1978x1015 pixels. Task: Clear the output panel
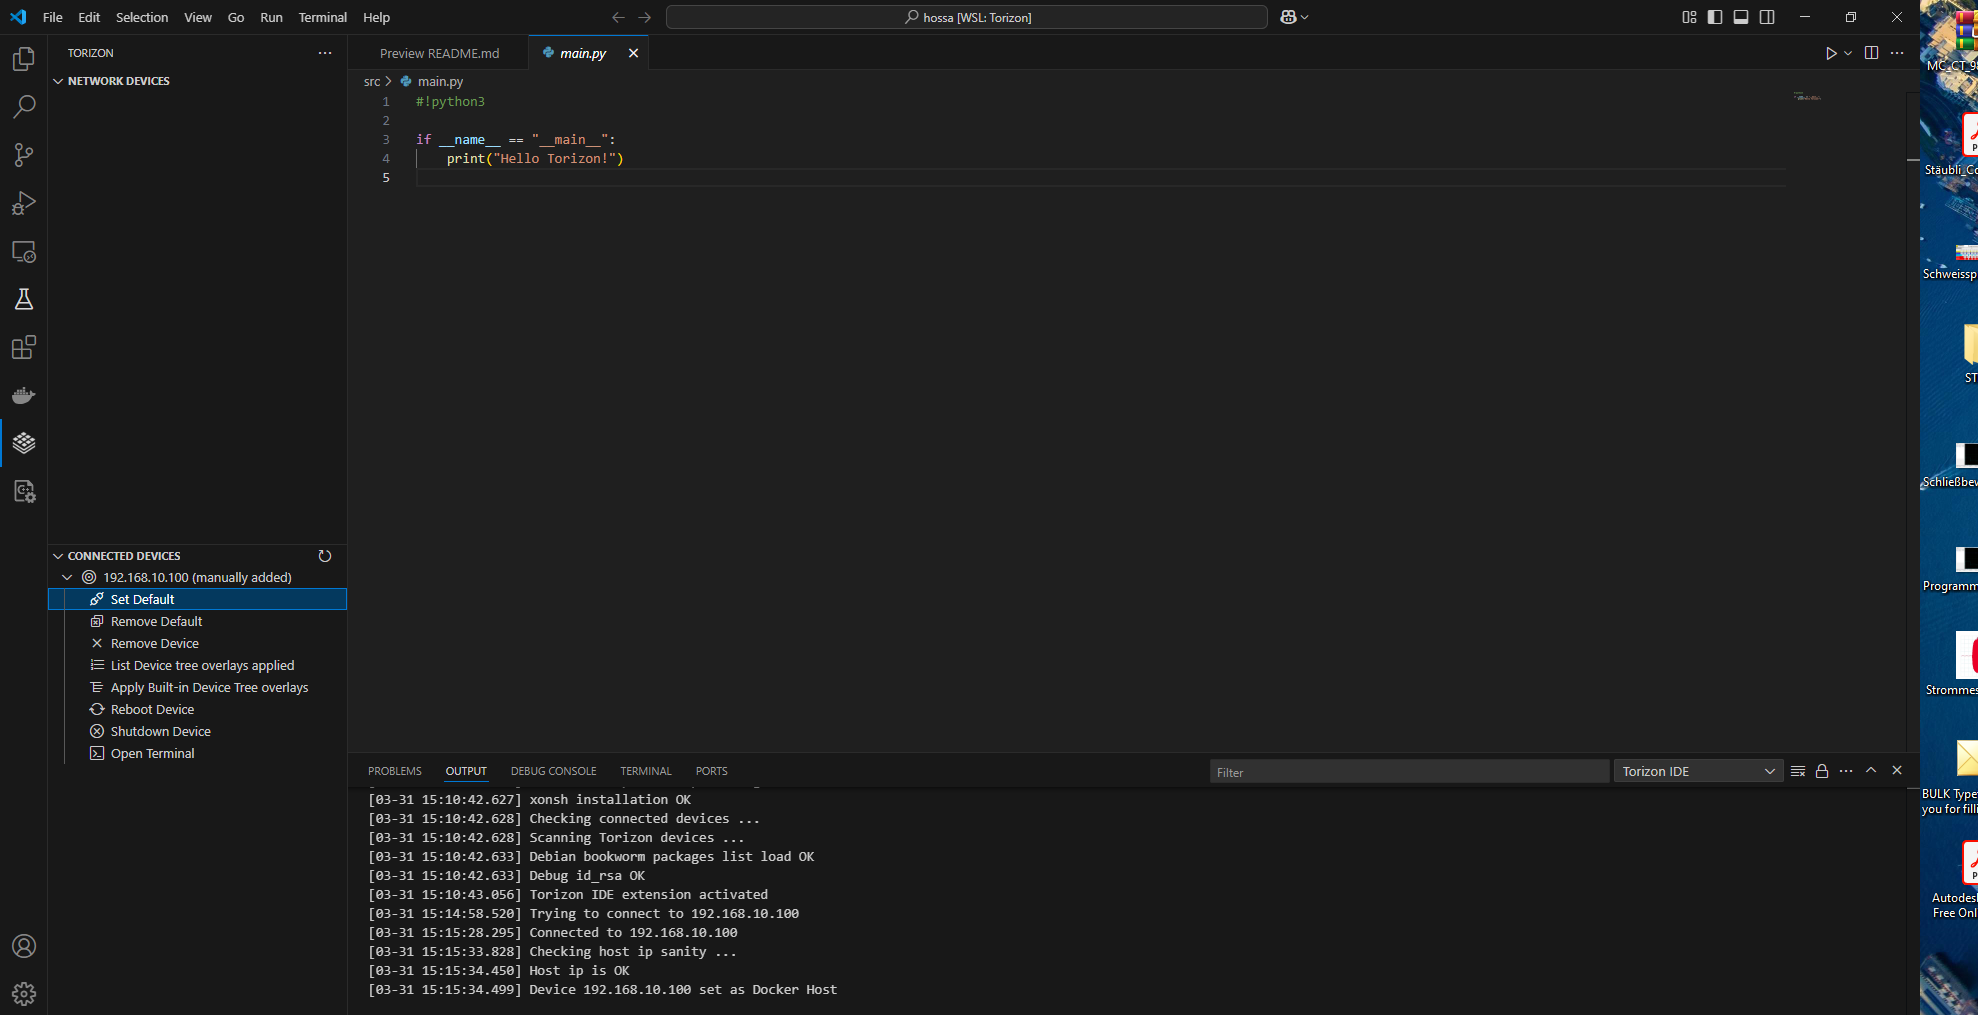[x=1798, y=771]
